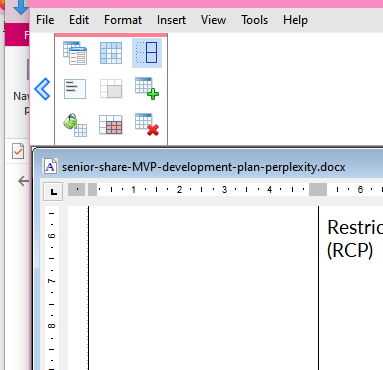This screenshot has height=370, width=383.
Task: Click the horizontal ruler at mark 3
Action: [224, 190]
